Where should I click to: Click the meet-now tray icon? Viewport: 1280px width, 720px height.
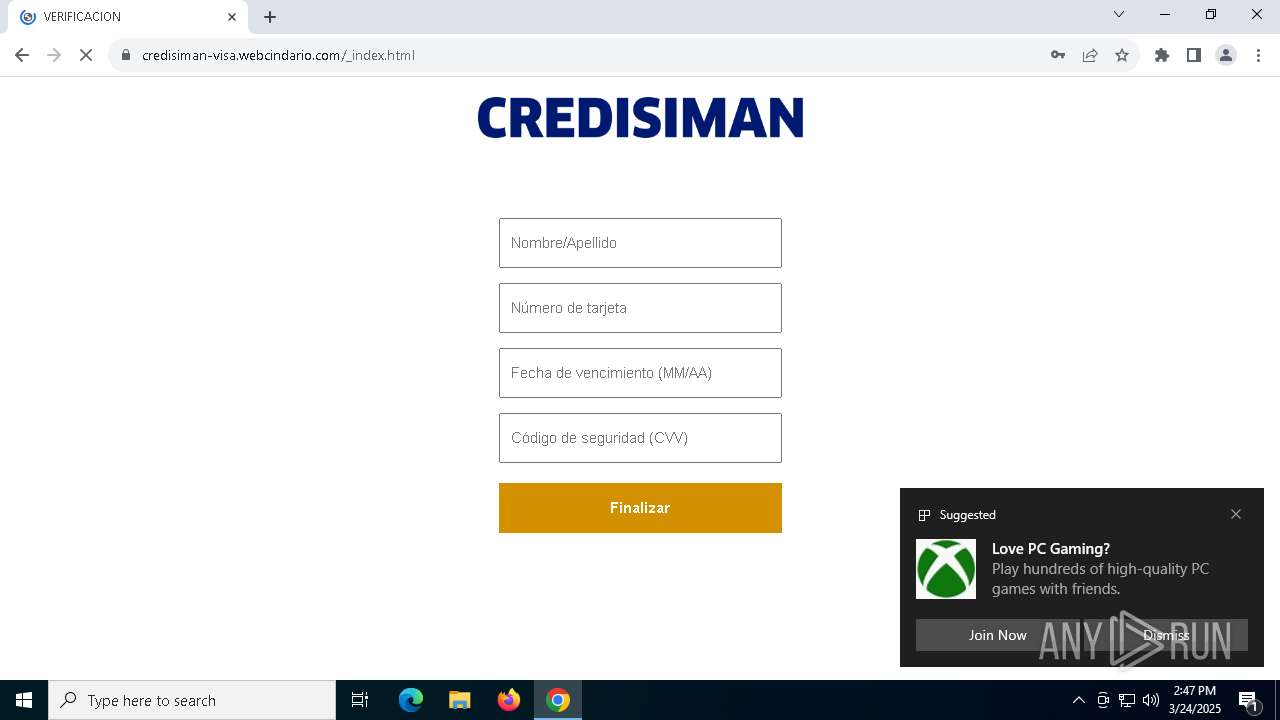(1103, 700)
